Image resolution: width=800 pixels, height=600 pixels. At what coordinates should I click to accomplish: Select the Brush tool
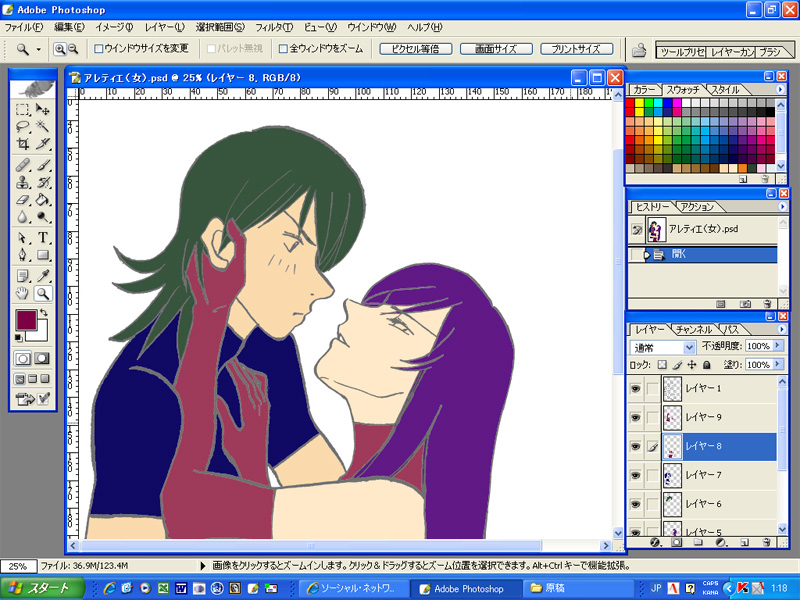coord(43,165)
